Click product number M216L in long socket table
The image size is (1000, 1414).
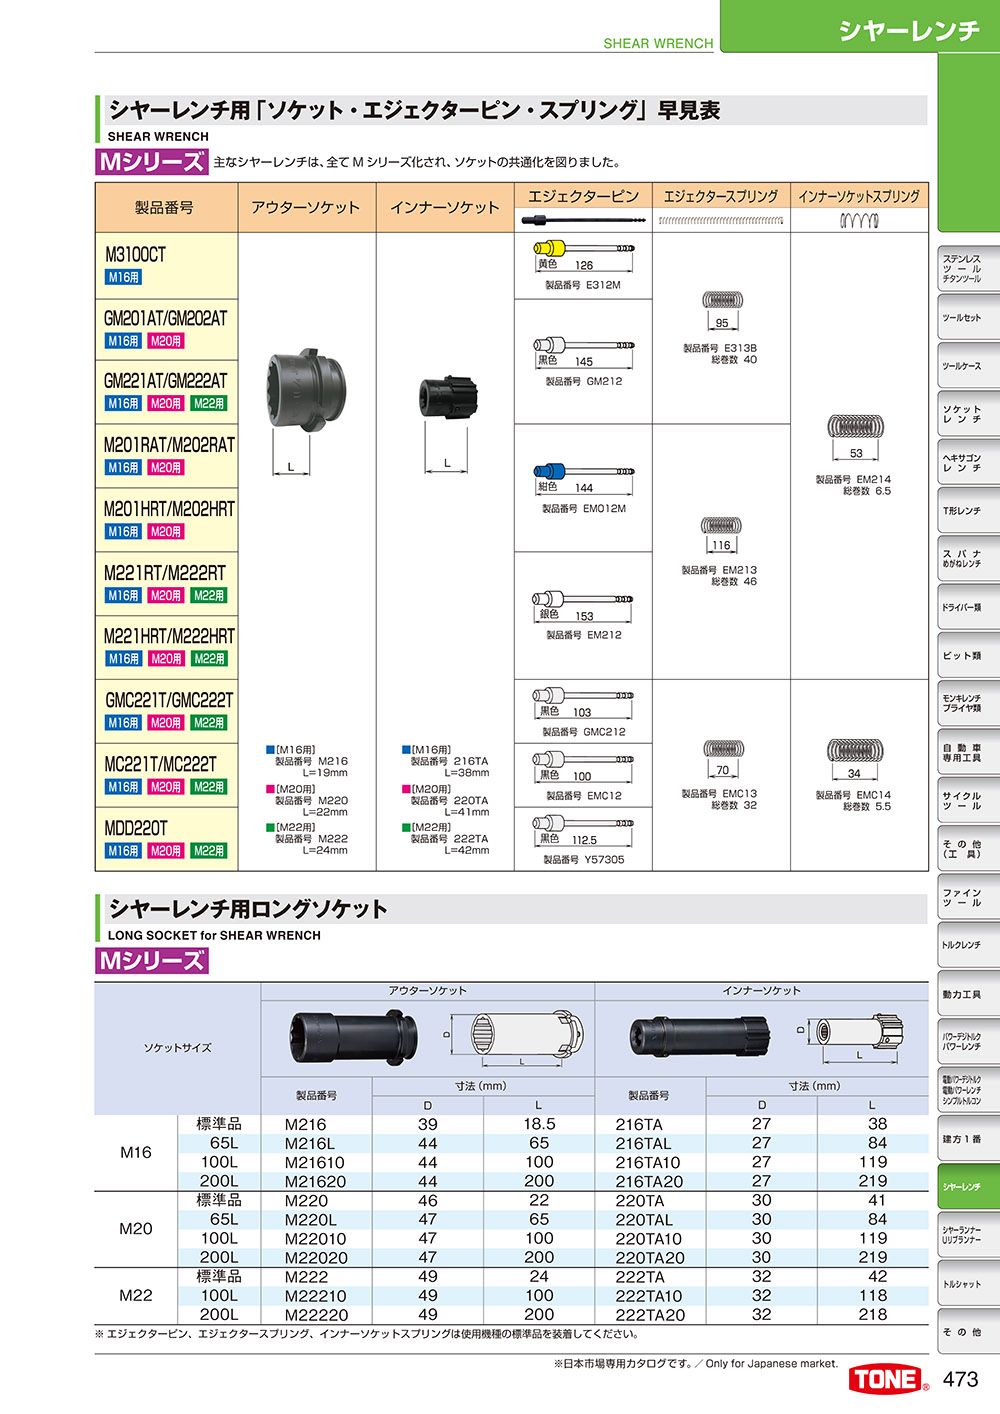[x=310, y=1143]
